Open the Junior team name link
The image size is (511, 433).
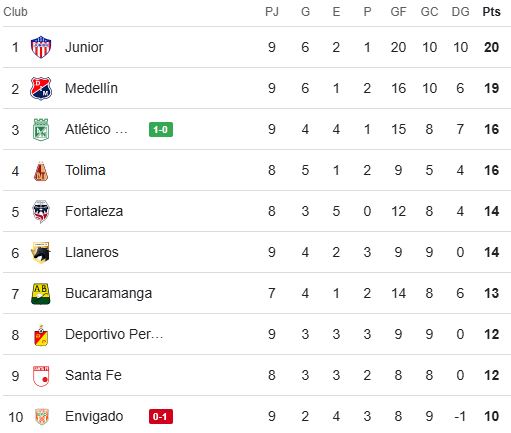(84, 47)
